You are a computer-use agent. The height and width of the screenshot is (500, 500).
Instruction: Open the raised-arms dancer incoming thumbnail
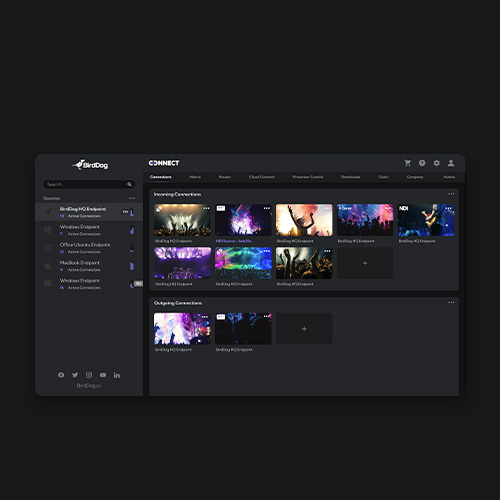(304, 220)
